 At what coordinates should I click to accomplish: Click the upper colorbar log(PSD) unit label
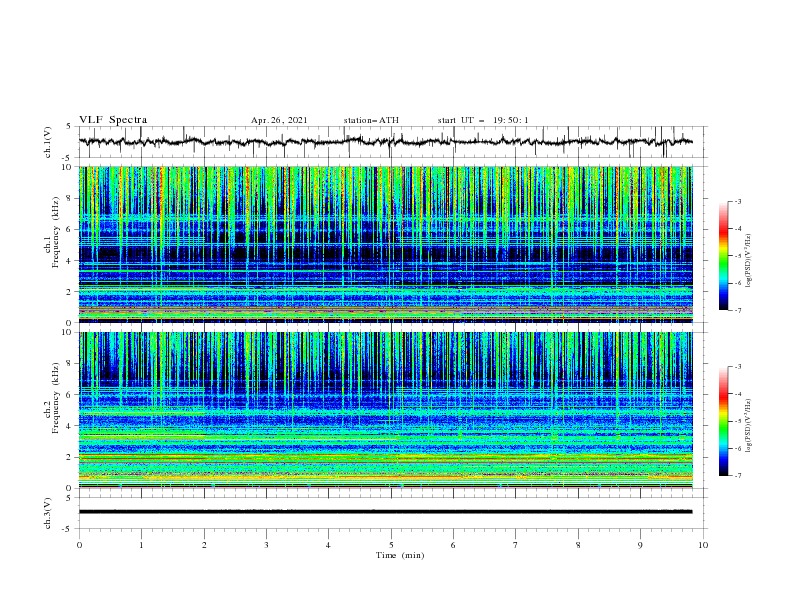pyautogui.click(x=750, y=261)
